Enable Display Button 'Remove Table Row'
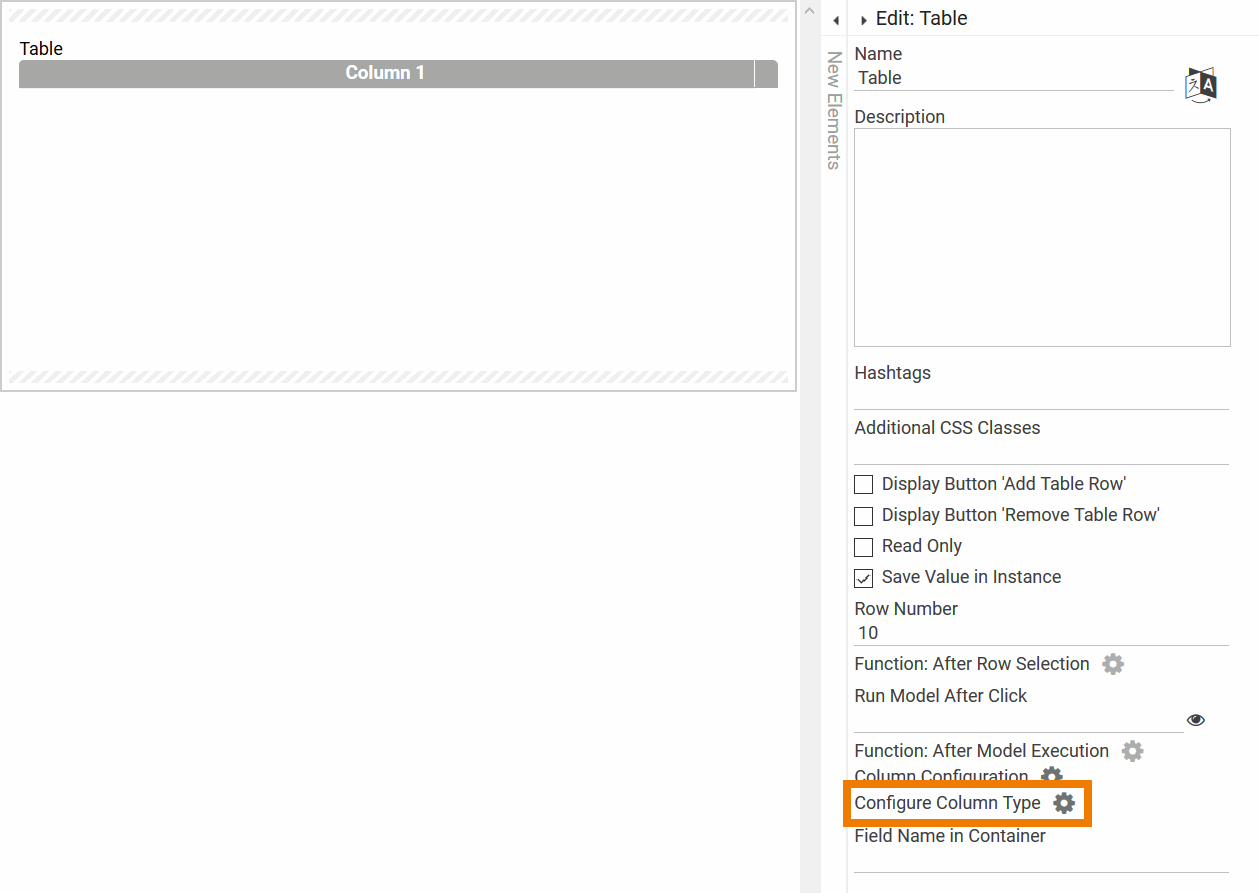Viewport: 1259px width, 893px height. coord(864,516)
